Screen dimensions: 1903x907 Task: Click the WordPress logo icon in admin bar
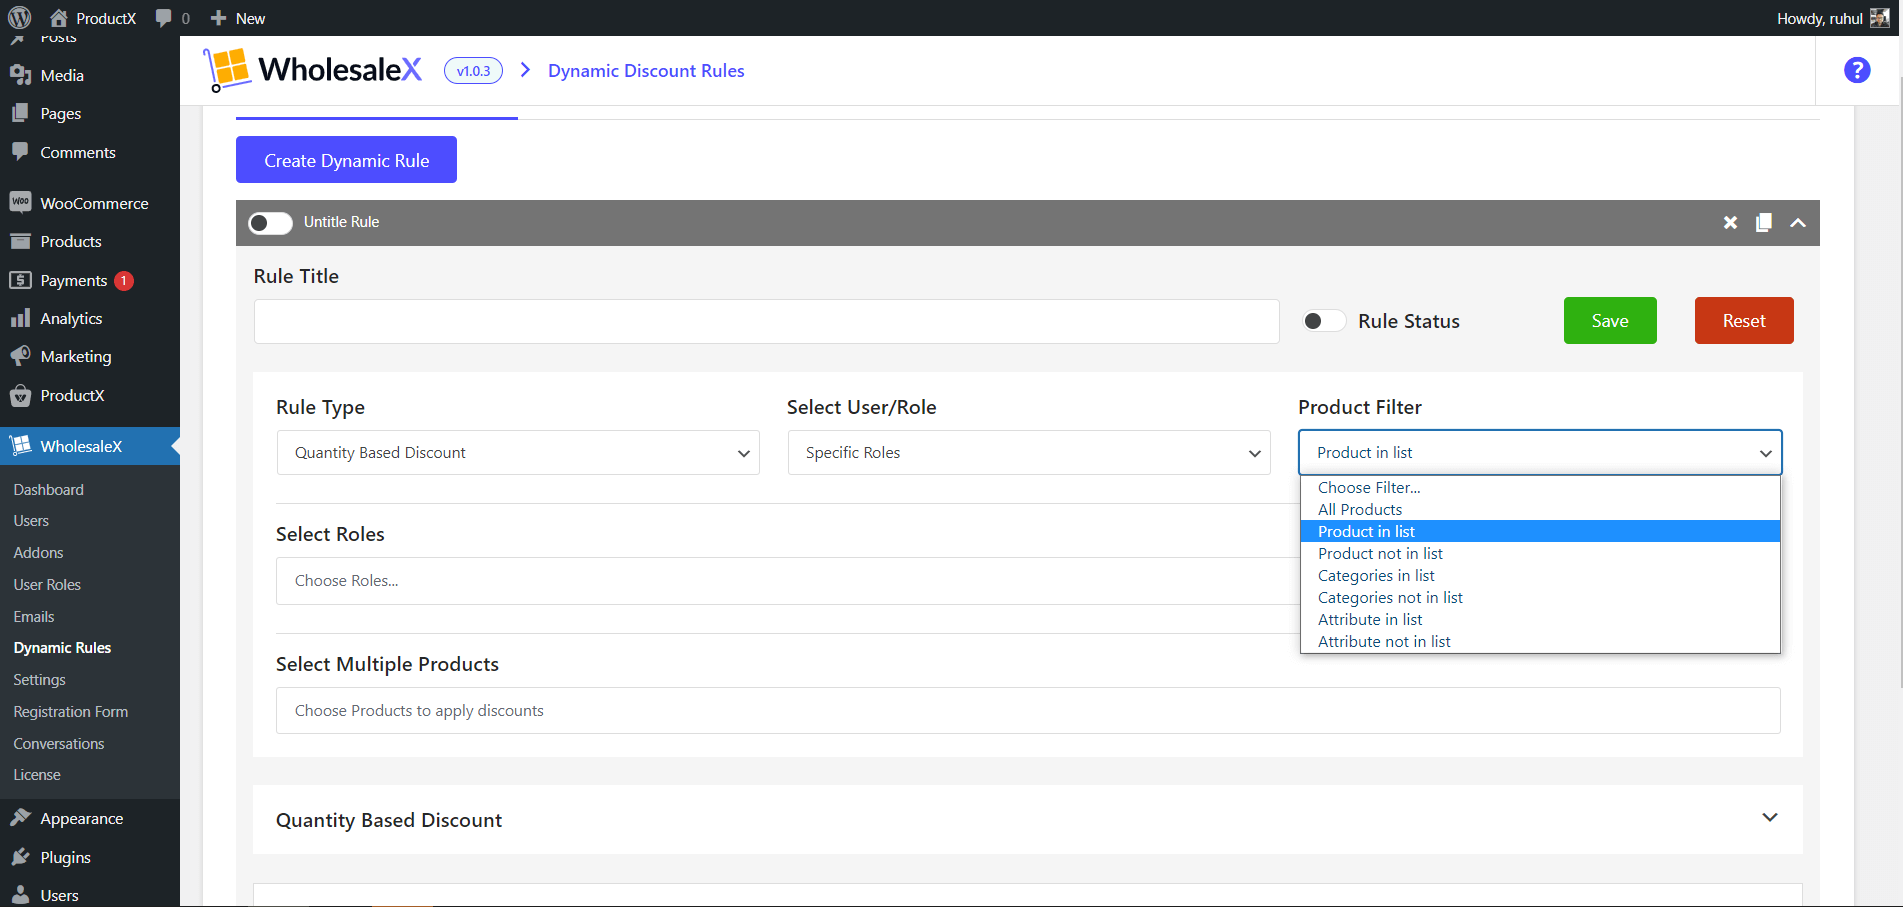point(20,18)
